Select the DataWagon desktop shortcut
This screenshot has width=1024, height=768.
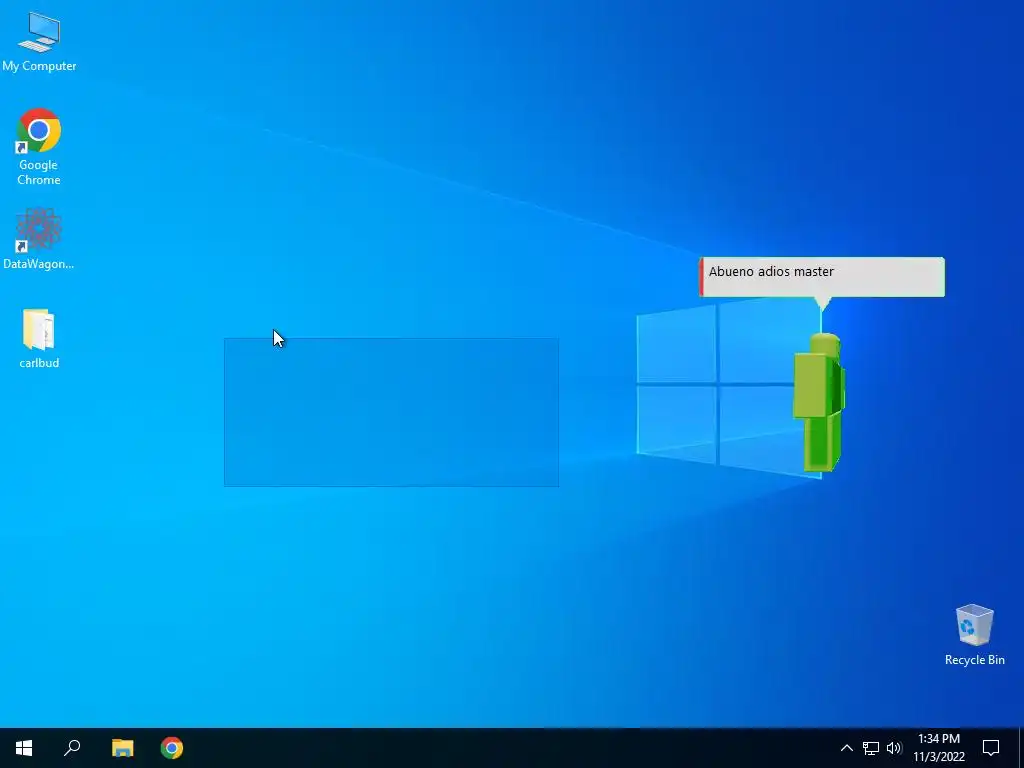tap(39, 238)
